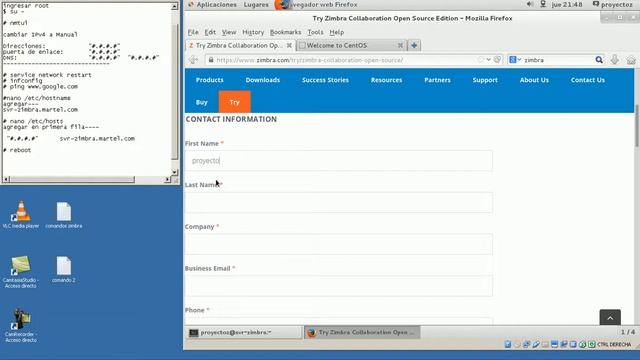This screenshot has width=640, height=360.
Task: Open the 'comandos zimbra' desktop file
Action: point(64,214)
